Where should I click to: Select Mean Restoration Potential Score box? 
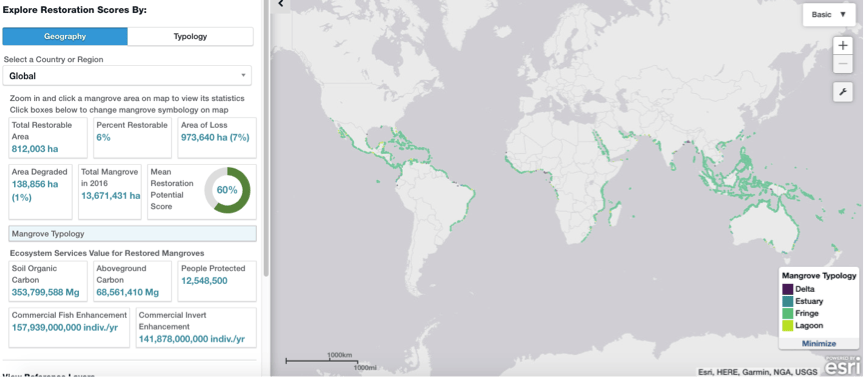click(x=202, y=191)
